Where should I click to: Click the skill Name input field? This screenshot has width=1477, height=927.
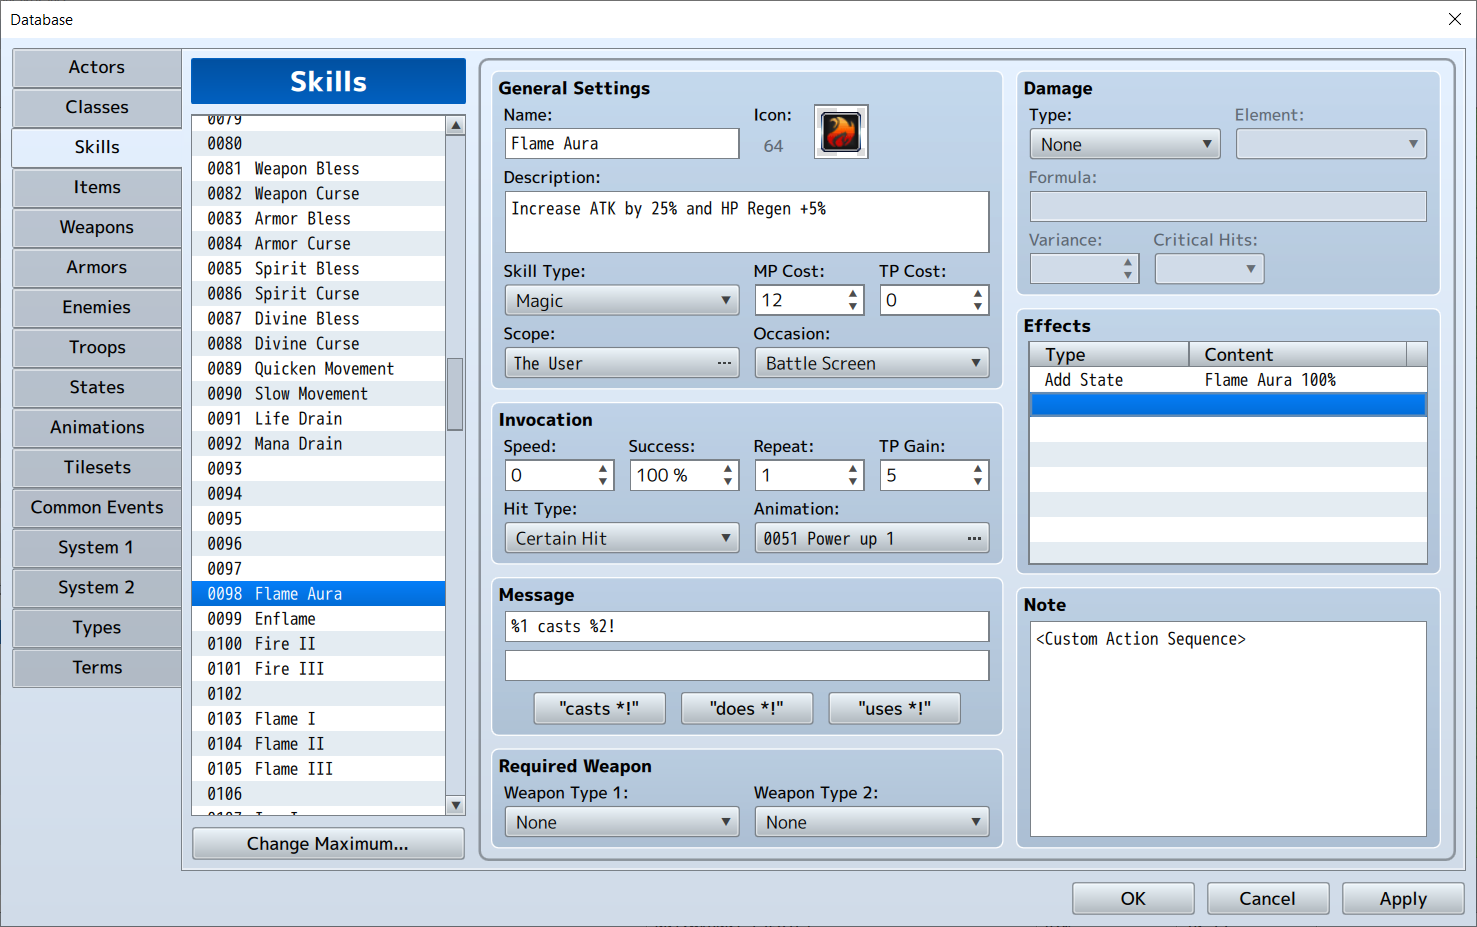621,143
